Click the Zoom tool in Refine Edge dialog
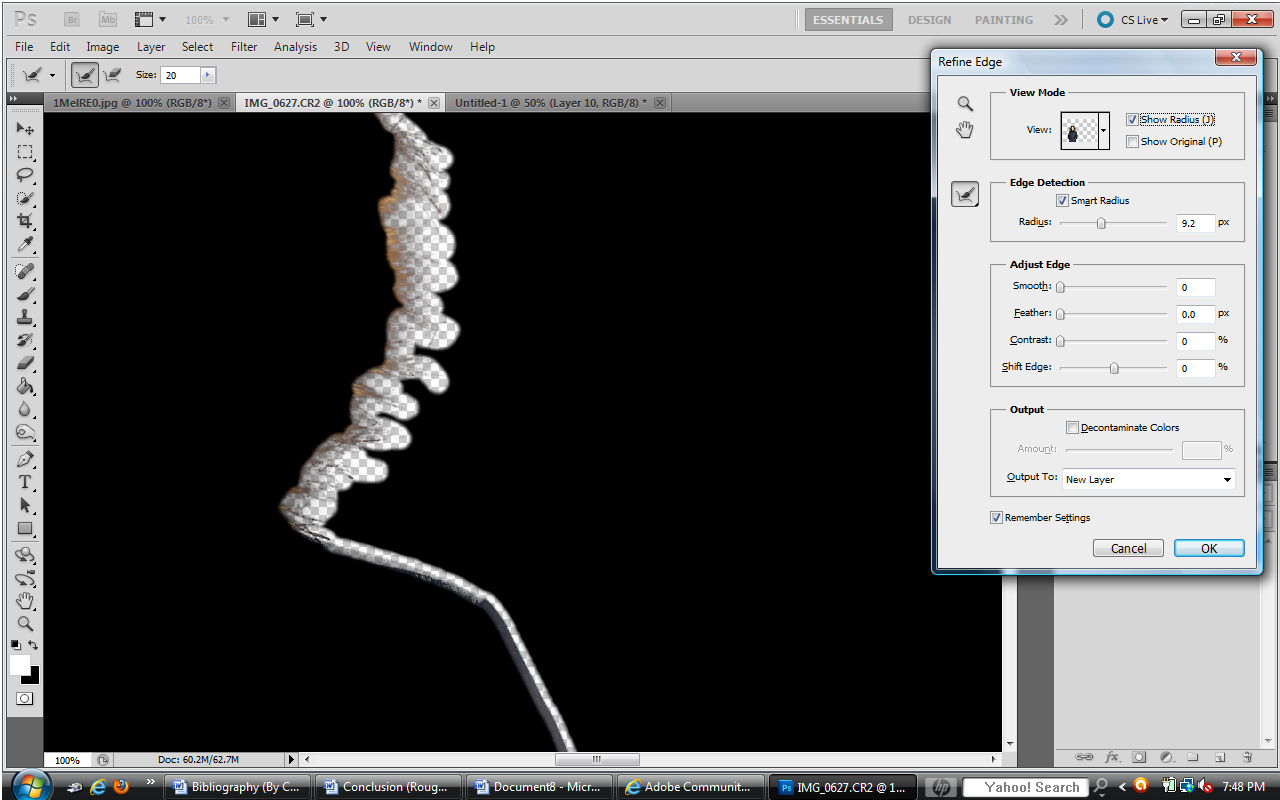 point(964,104)
